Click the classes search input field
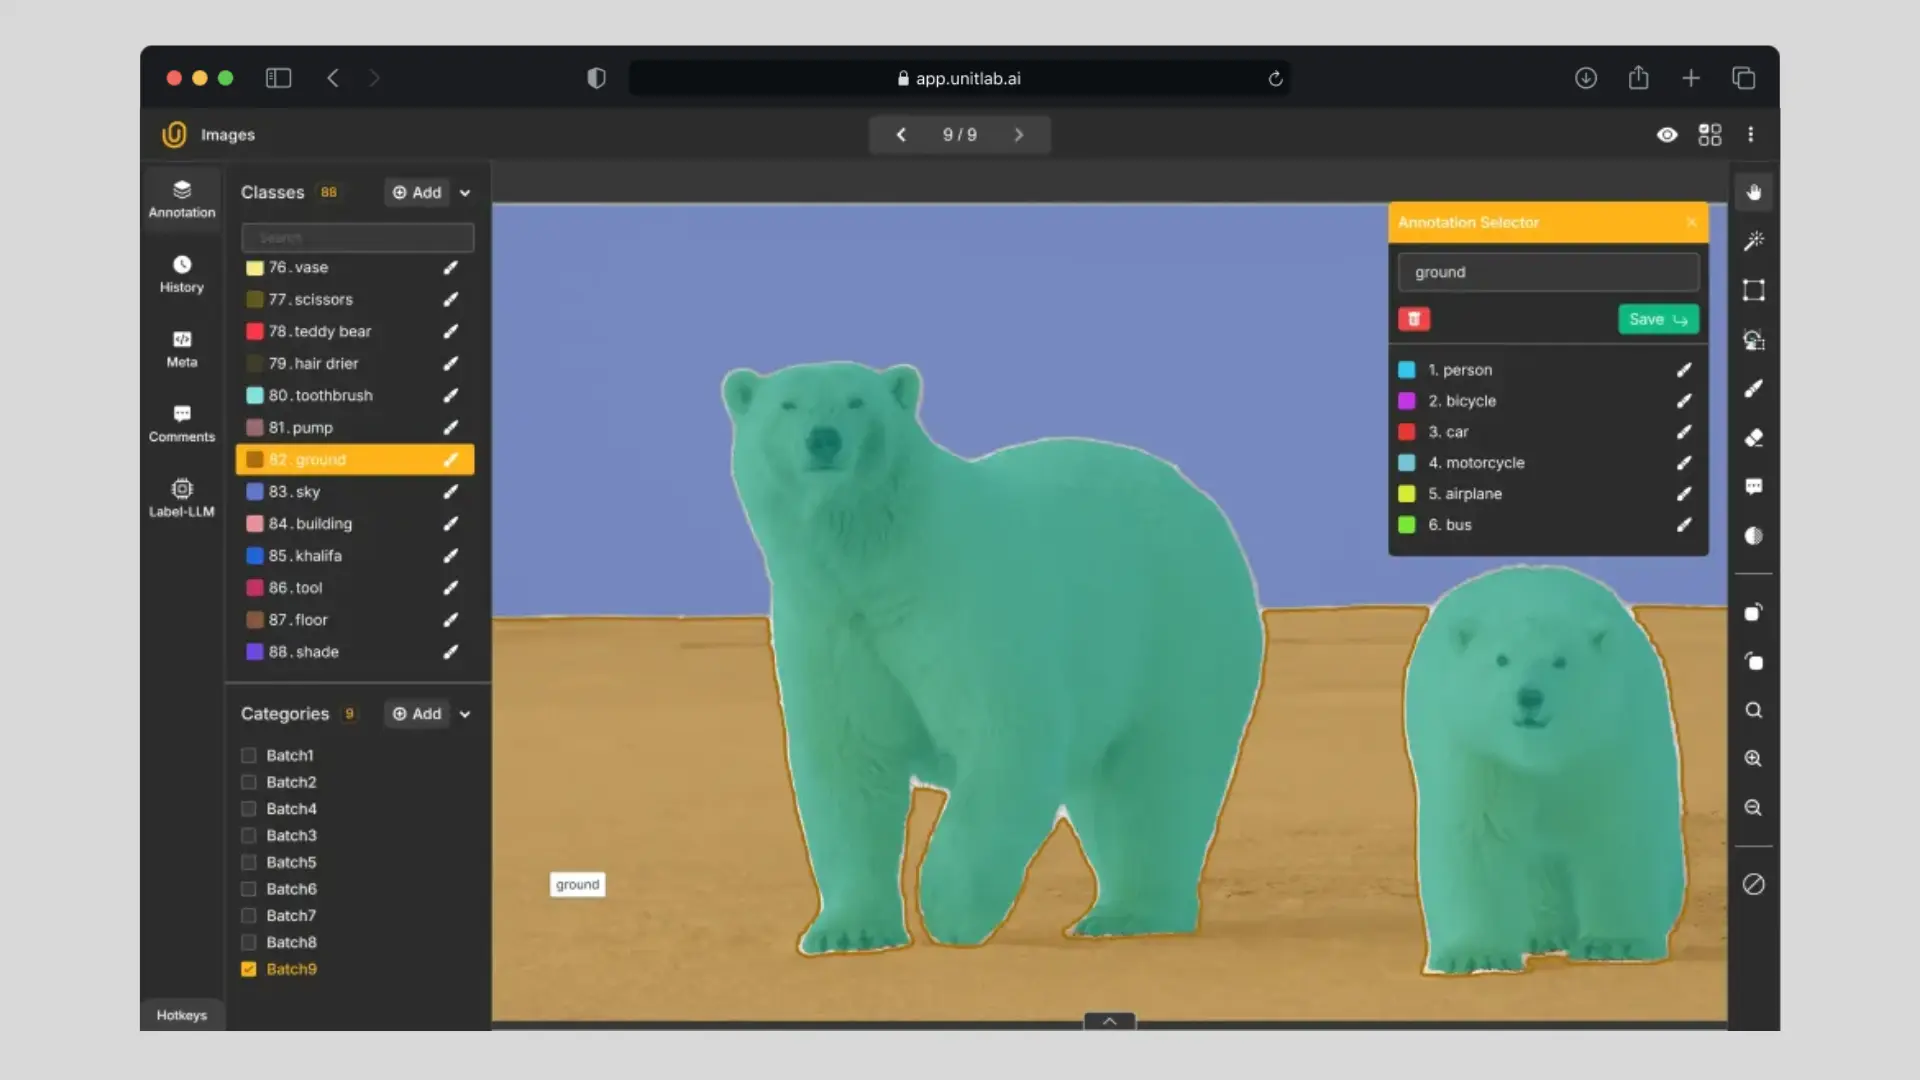This screenshot has height=1080, width=1920. point(357,238)
